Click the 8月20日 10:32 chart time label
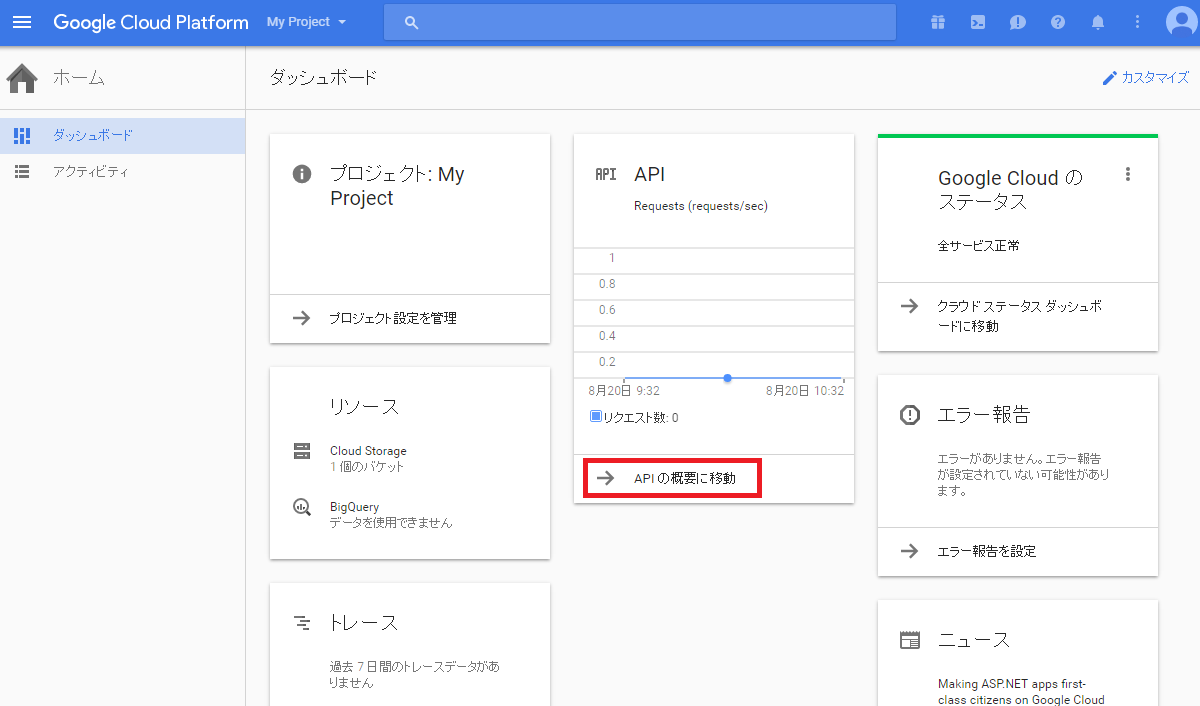 (x=805, y=391)
